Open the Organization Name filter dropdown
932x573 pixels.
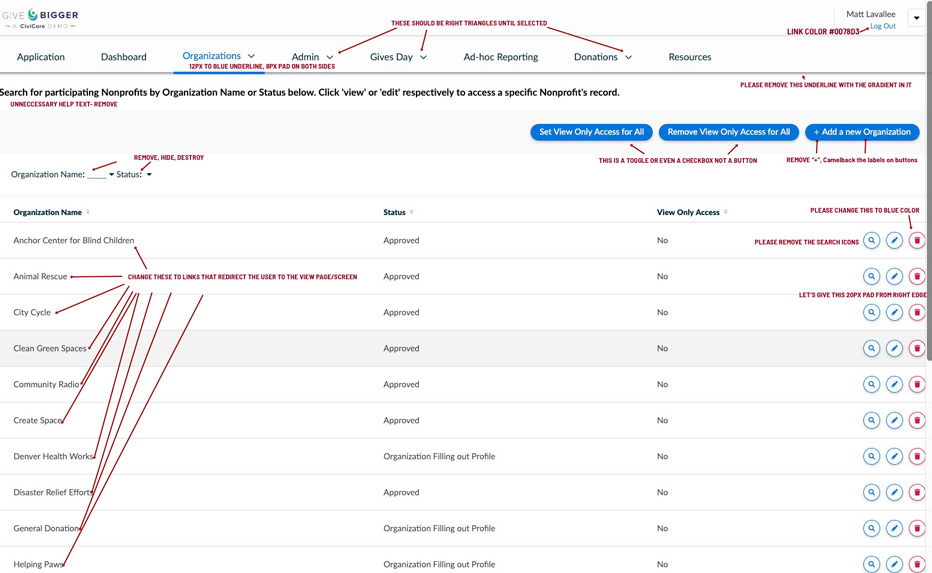111,175
